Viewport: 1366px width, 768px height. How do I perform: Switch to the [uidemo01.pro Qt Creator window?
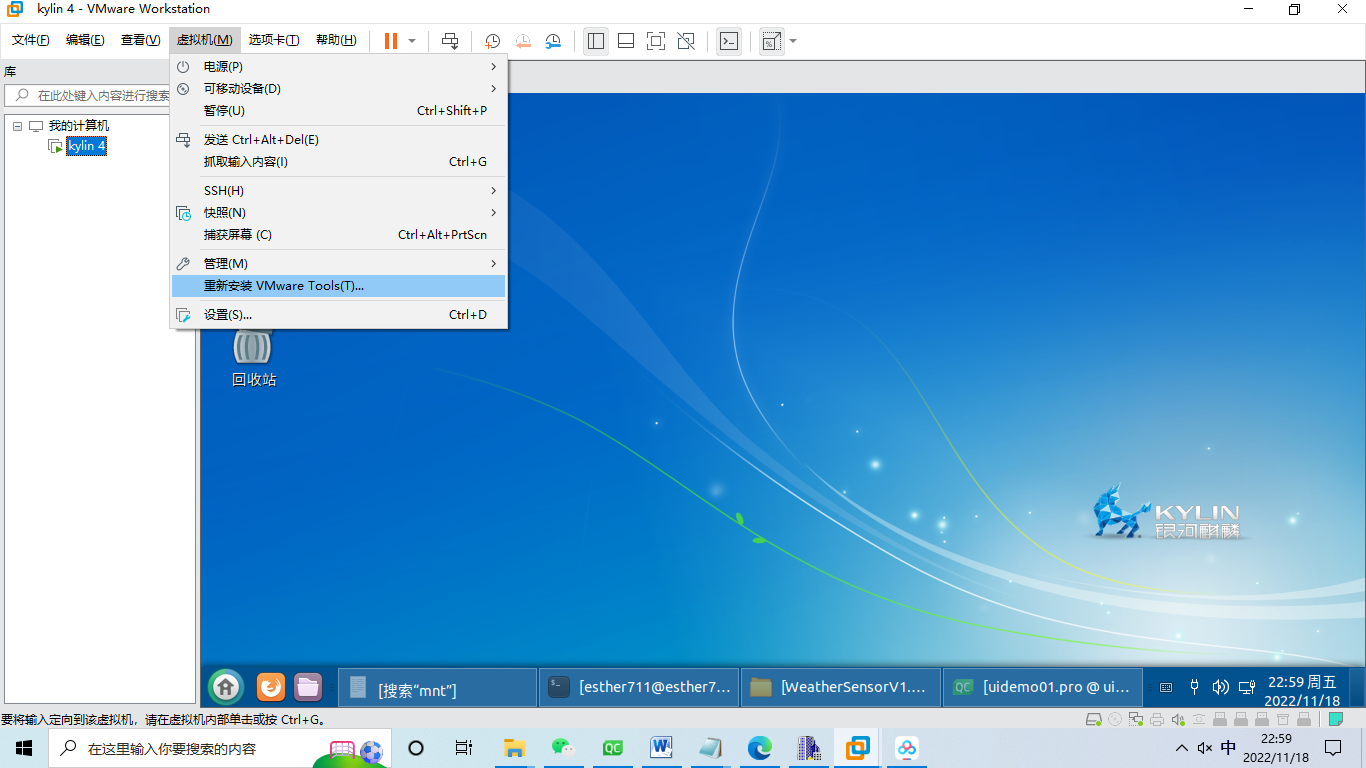(1043, 688)
